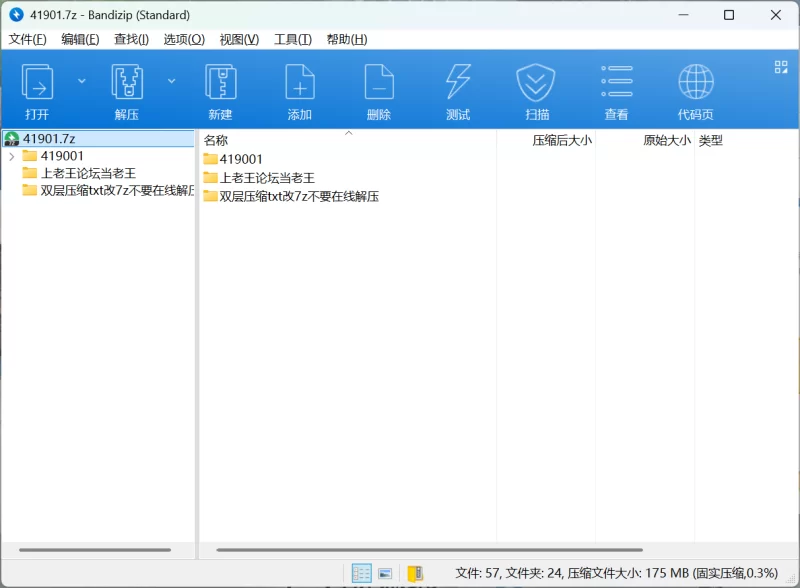Click the 打开 (Open) archive toolbar icon
The width and height of the screenshot is (800, 588).
(38, 90)
